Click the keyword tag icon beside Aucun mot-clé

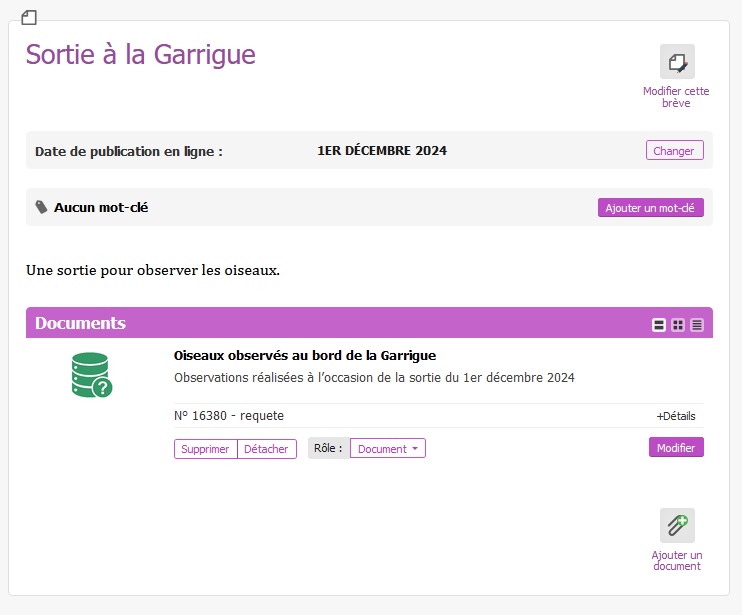coord(41,207)
